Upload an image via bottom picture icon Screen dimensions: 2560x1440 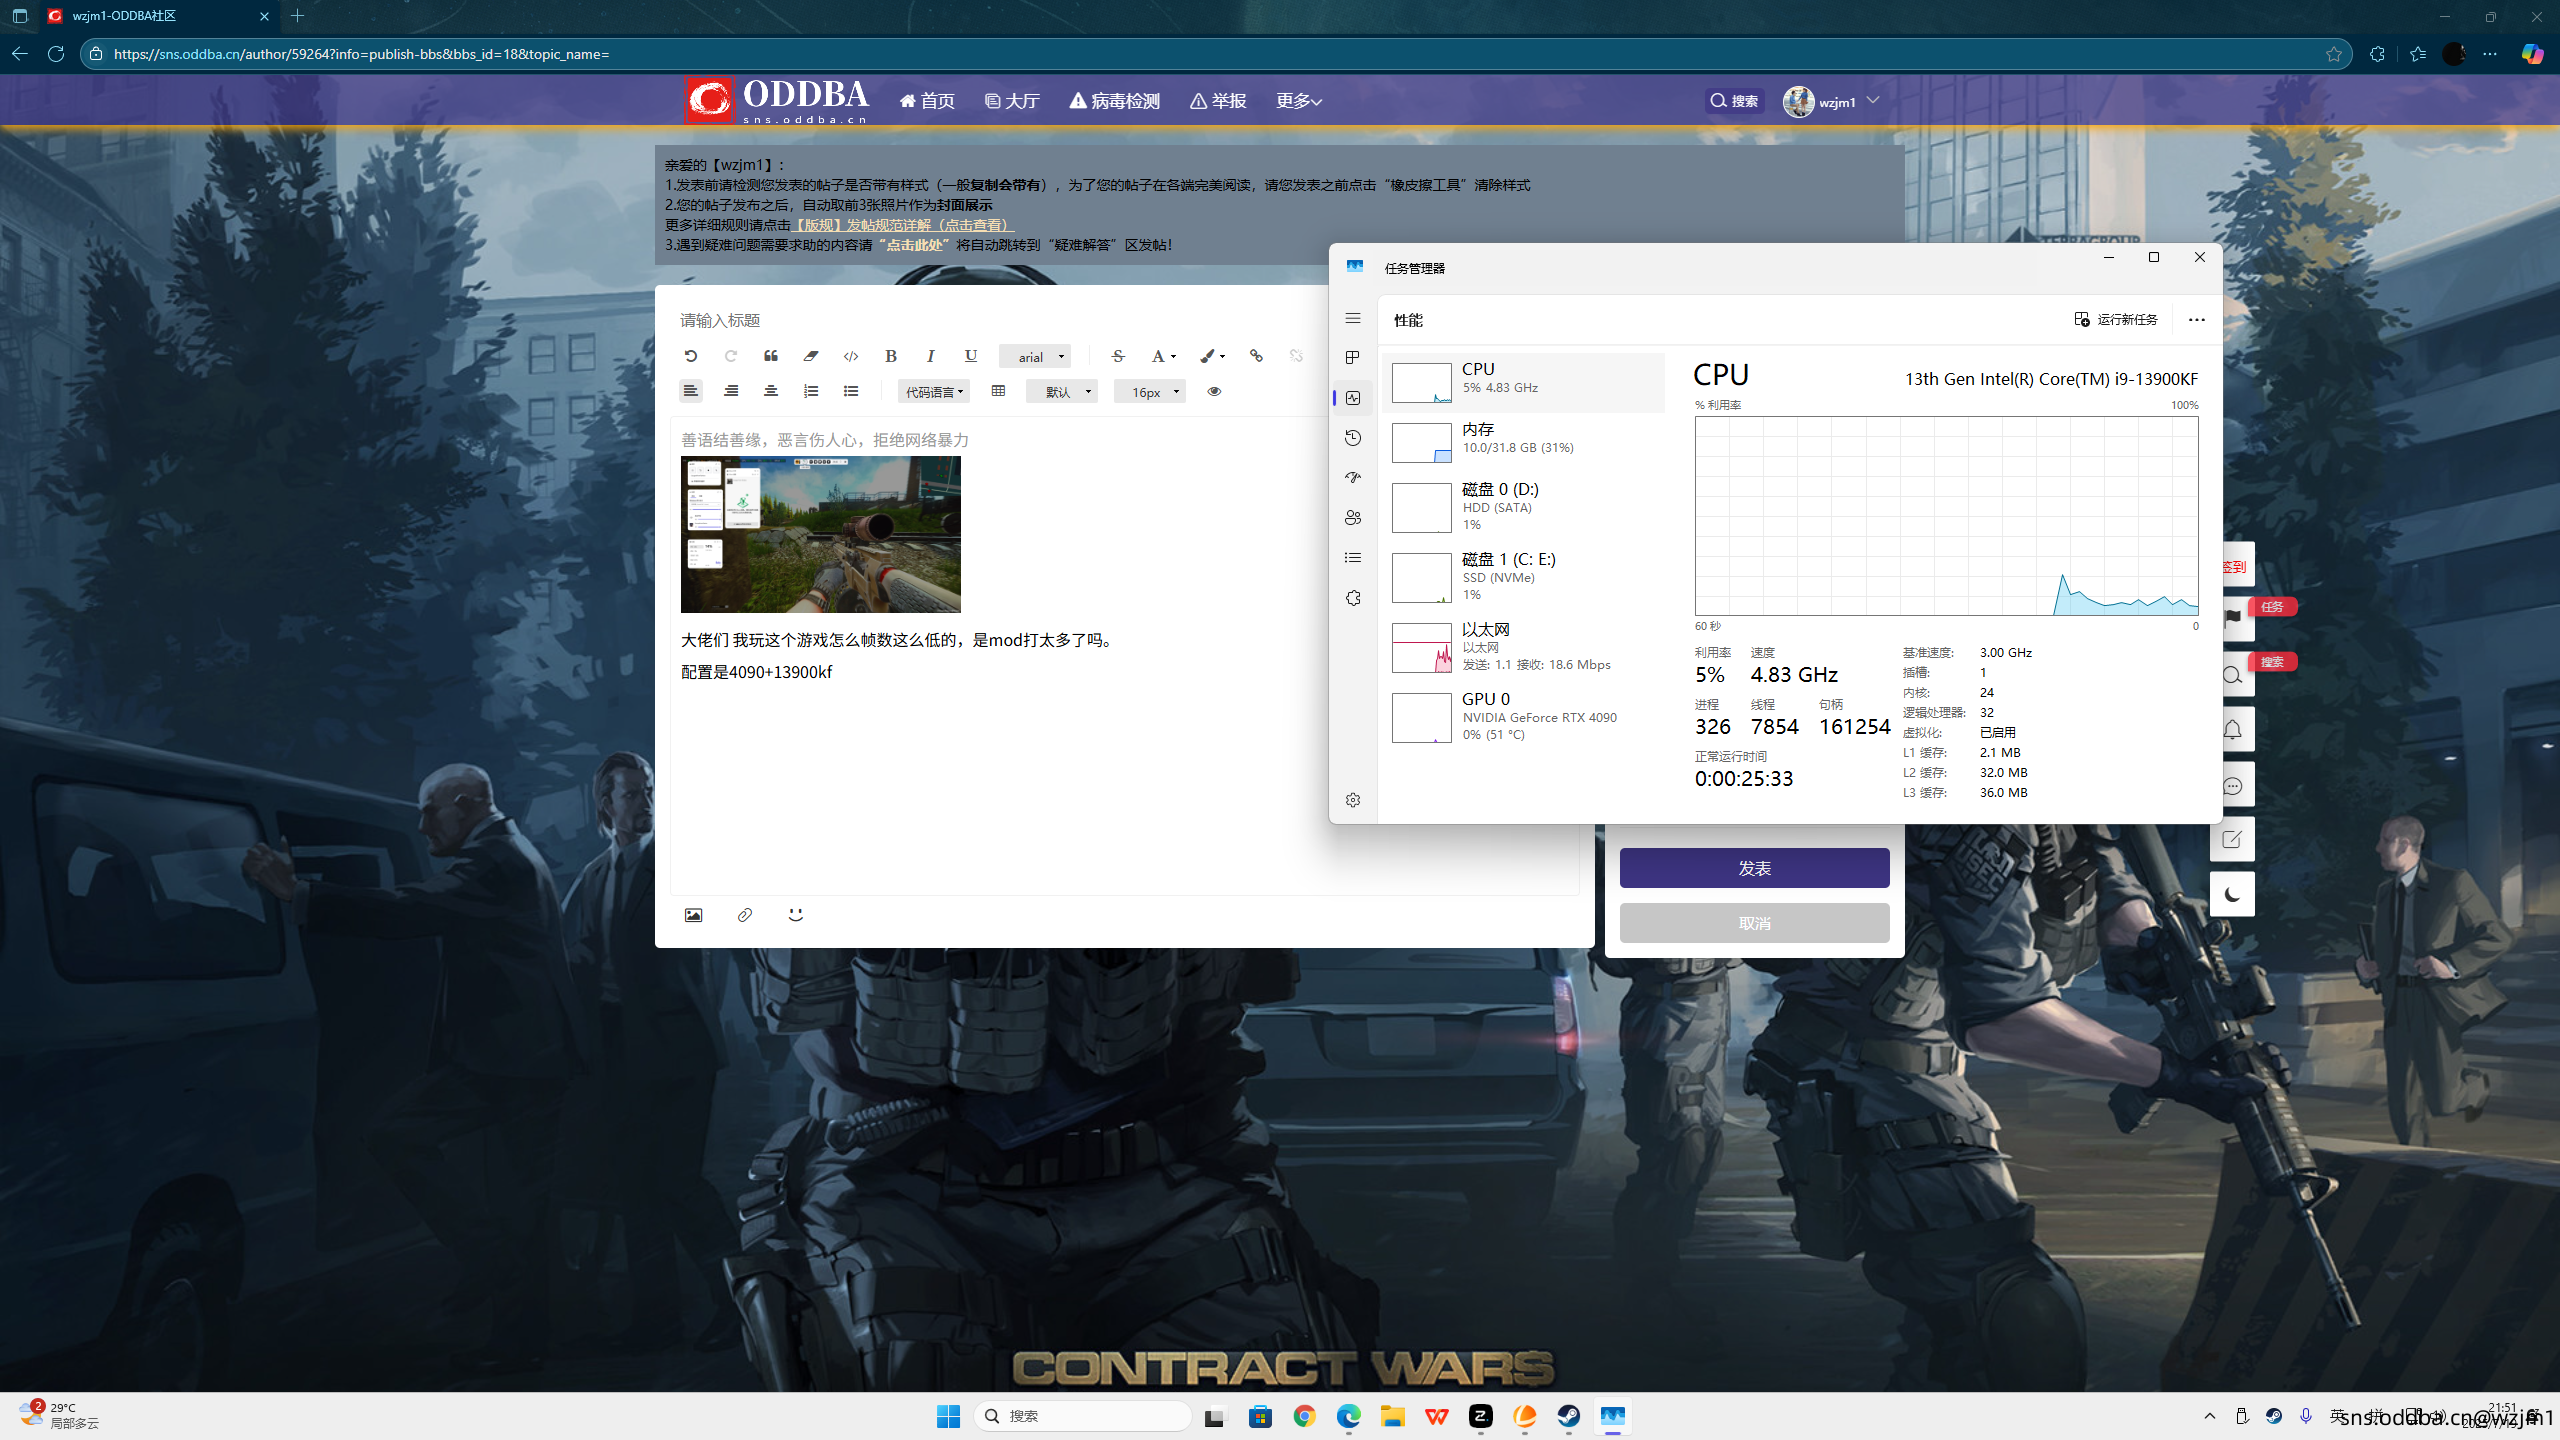(693, 915)
